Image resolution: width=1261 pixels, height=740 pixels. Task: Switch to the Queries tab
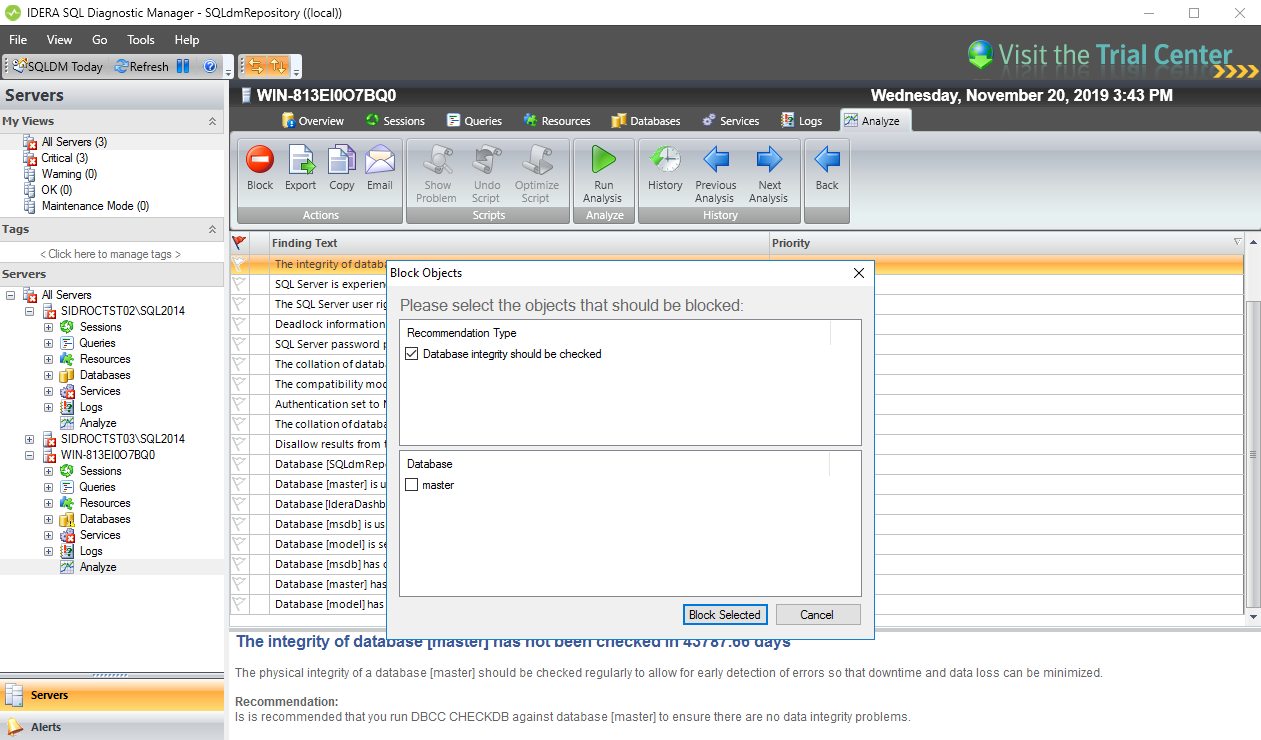click(x=474, y=121)
